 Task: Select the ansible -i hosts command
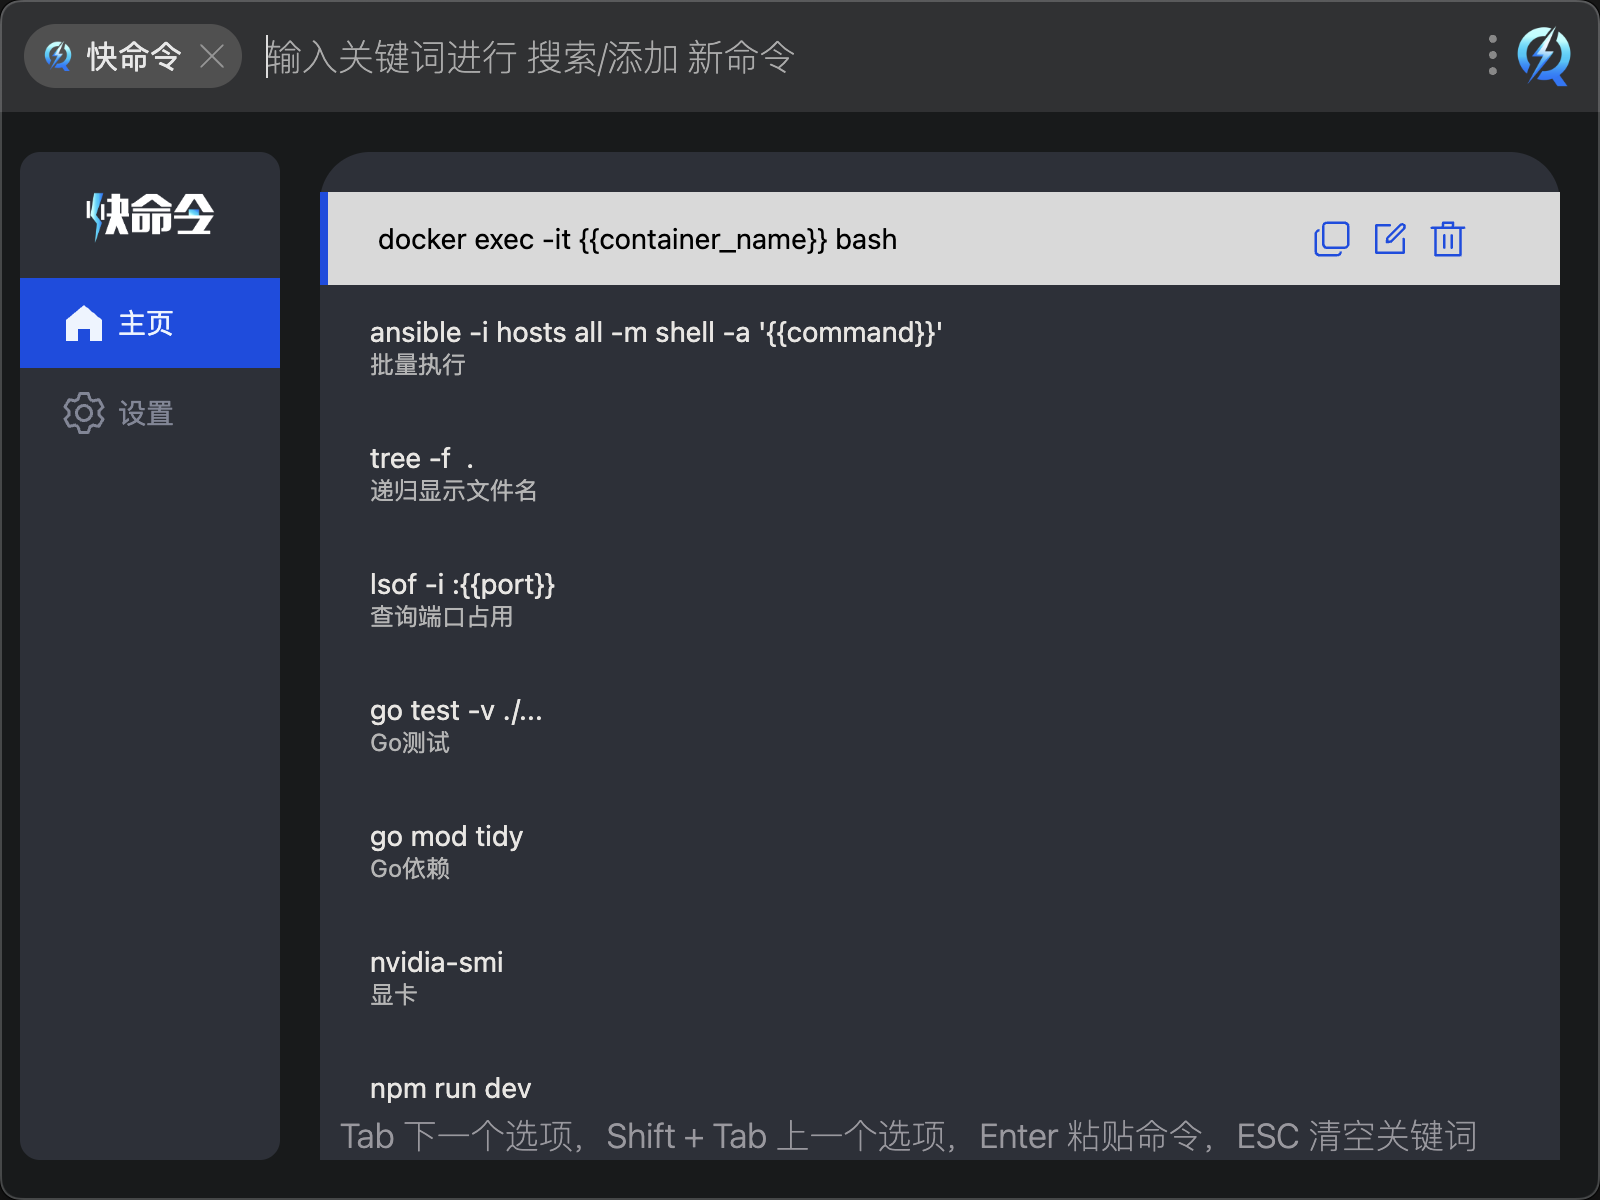pyautogui.click(x=940, y=348)
